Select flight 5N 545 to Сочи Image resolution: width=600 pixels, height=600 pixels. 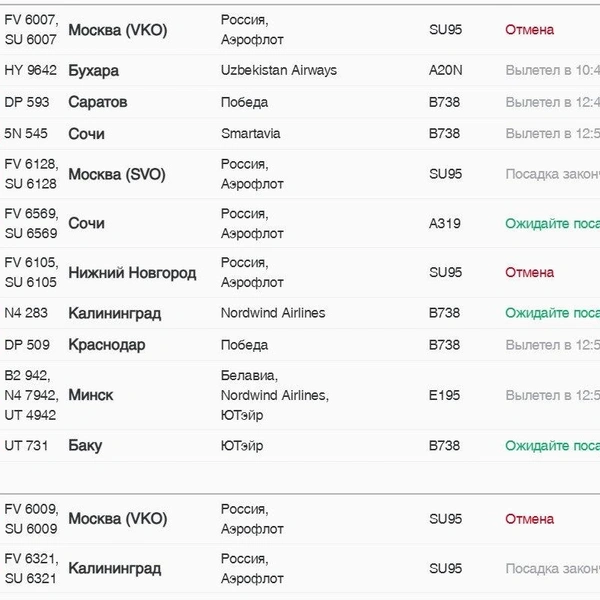[300, 134]
